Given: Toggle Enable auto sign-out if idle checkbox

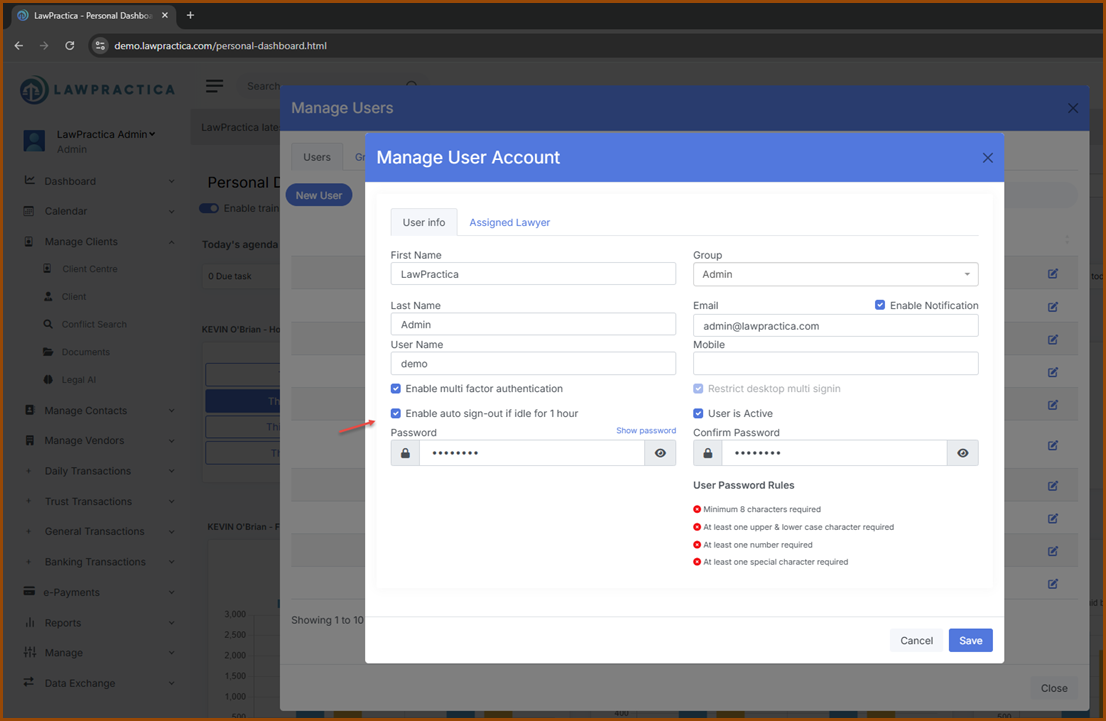Looking at the screenshot, I should point(396,413).
